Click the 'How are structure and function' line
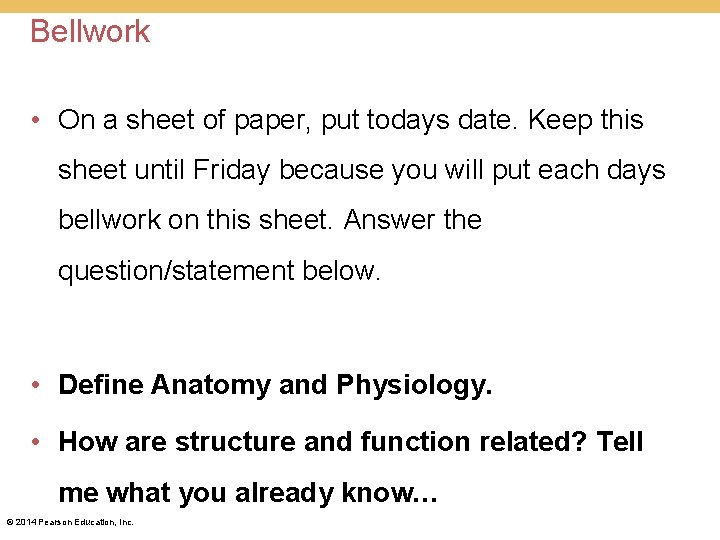The height and width of the screenshot is (540, 720). coord(350,442)
